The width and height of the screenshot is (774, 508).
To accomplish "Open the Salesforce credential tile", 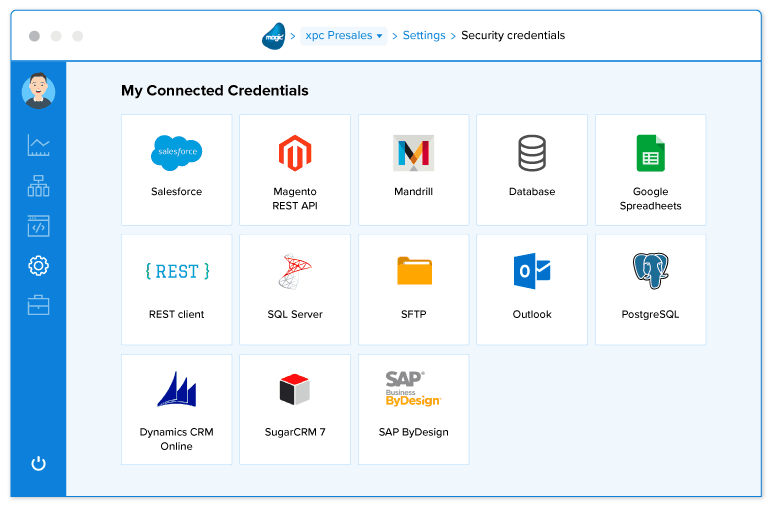I will [176, 169].
